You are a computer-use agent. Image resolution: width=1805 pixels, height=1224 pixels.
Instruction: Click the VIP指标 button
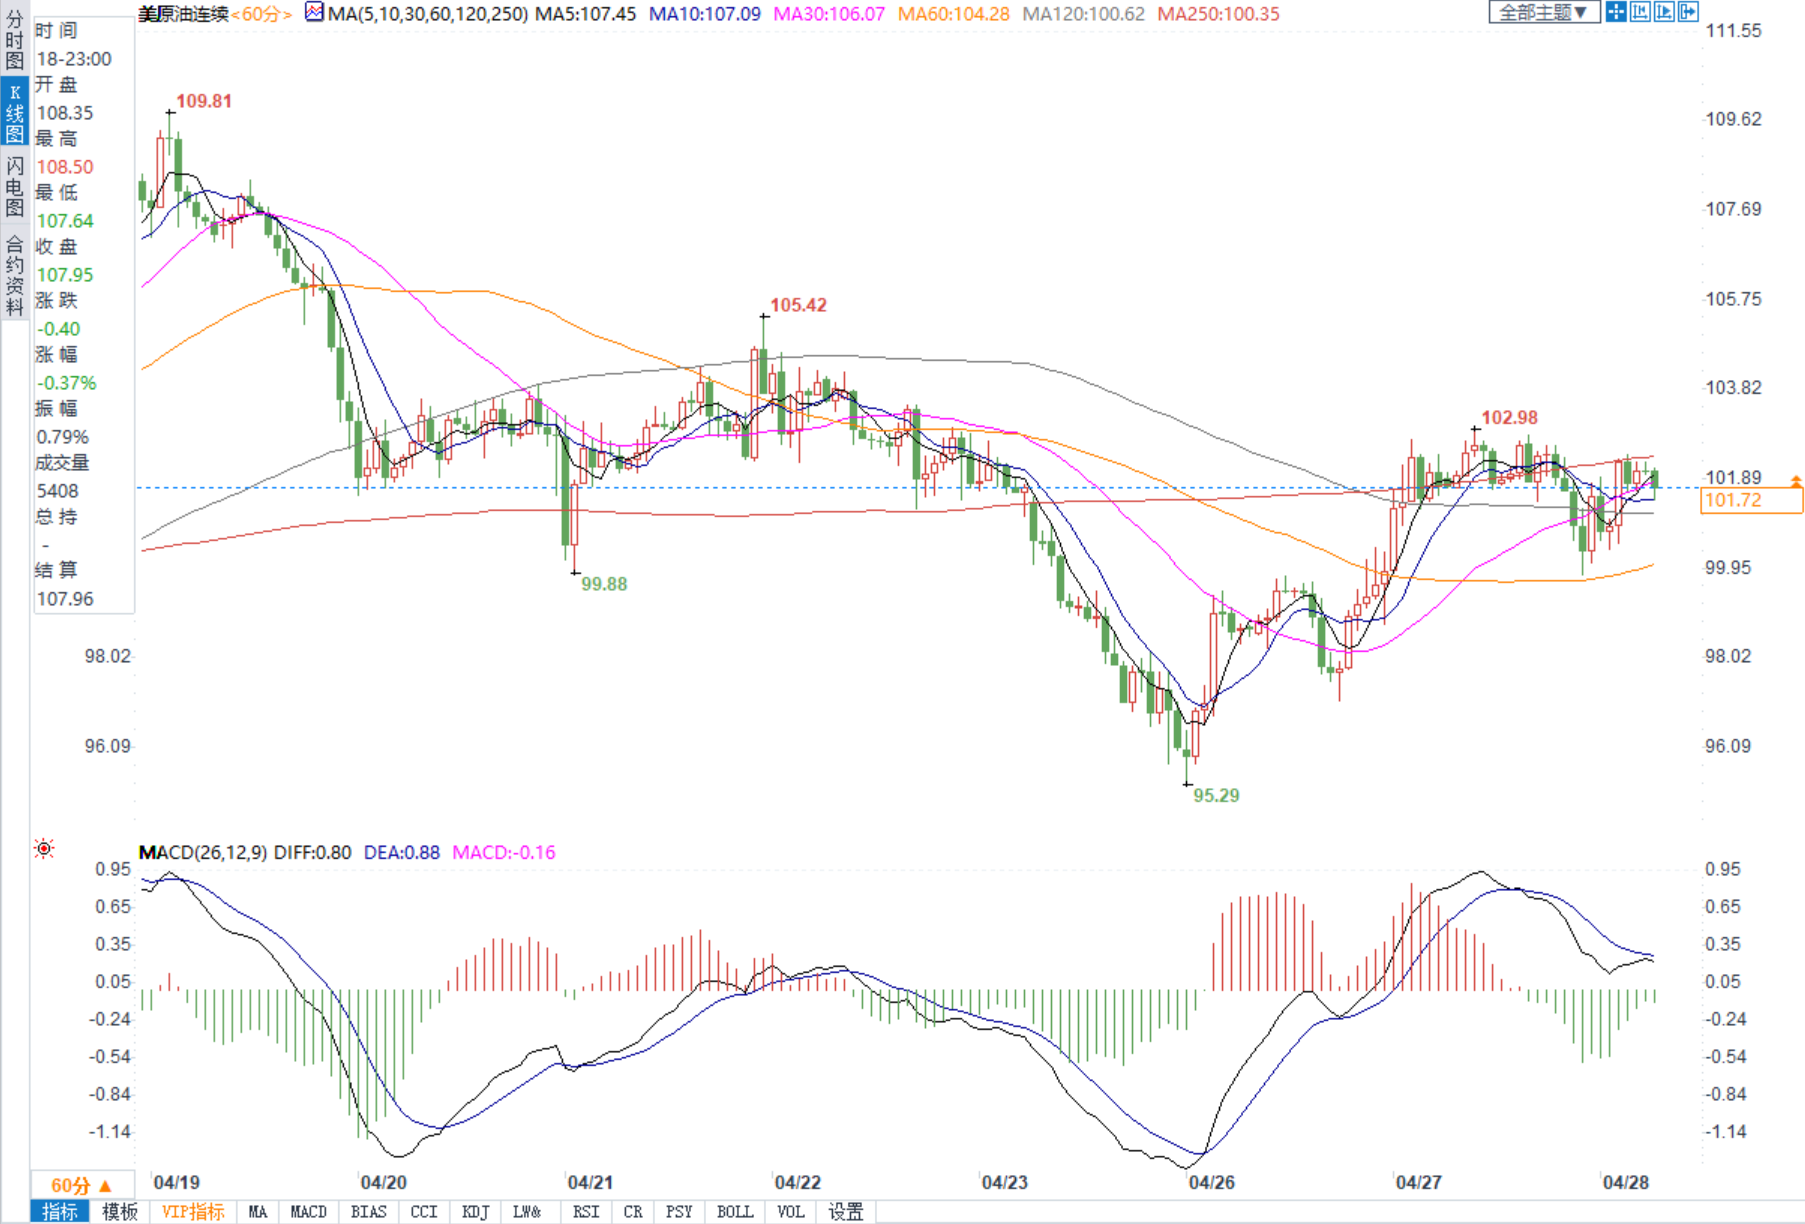point(193,1212)
